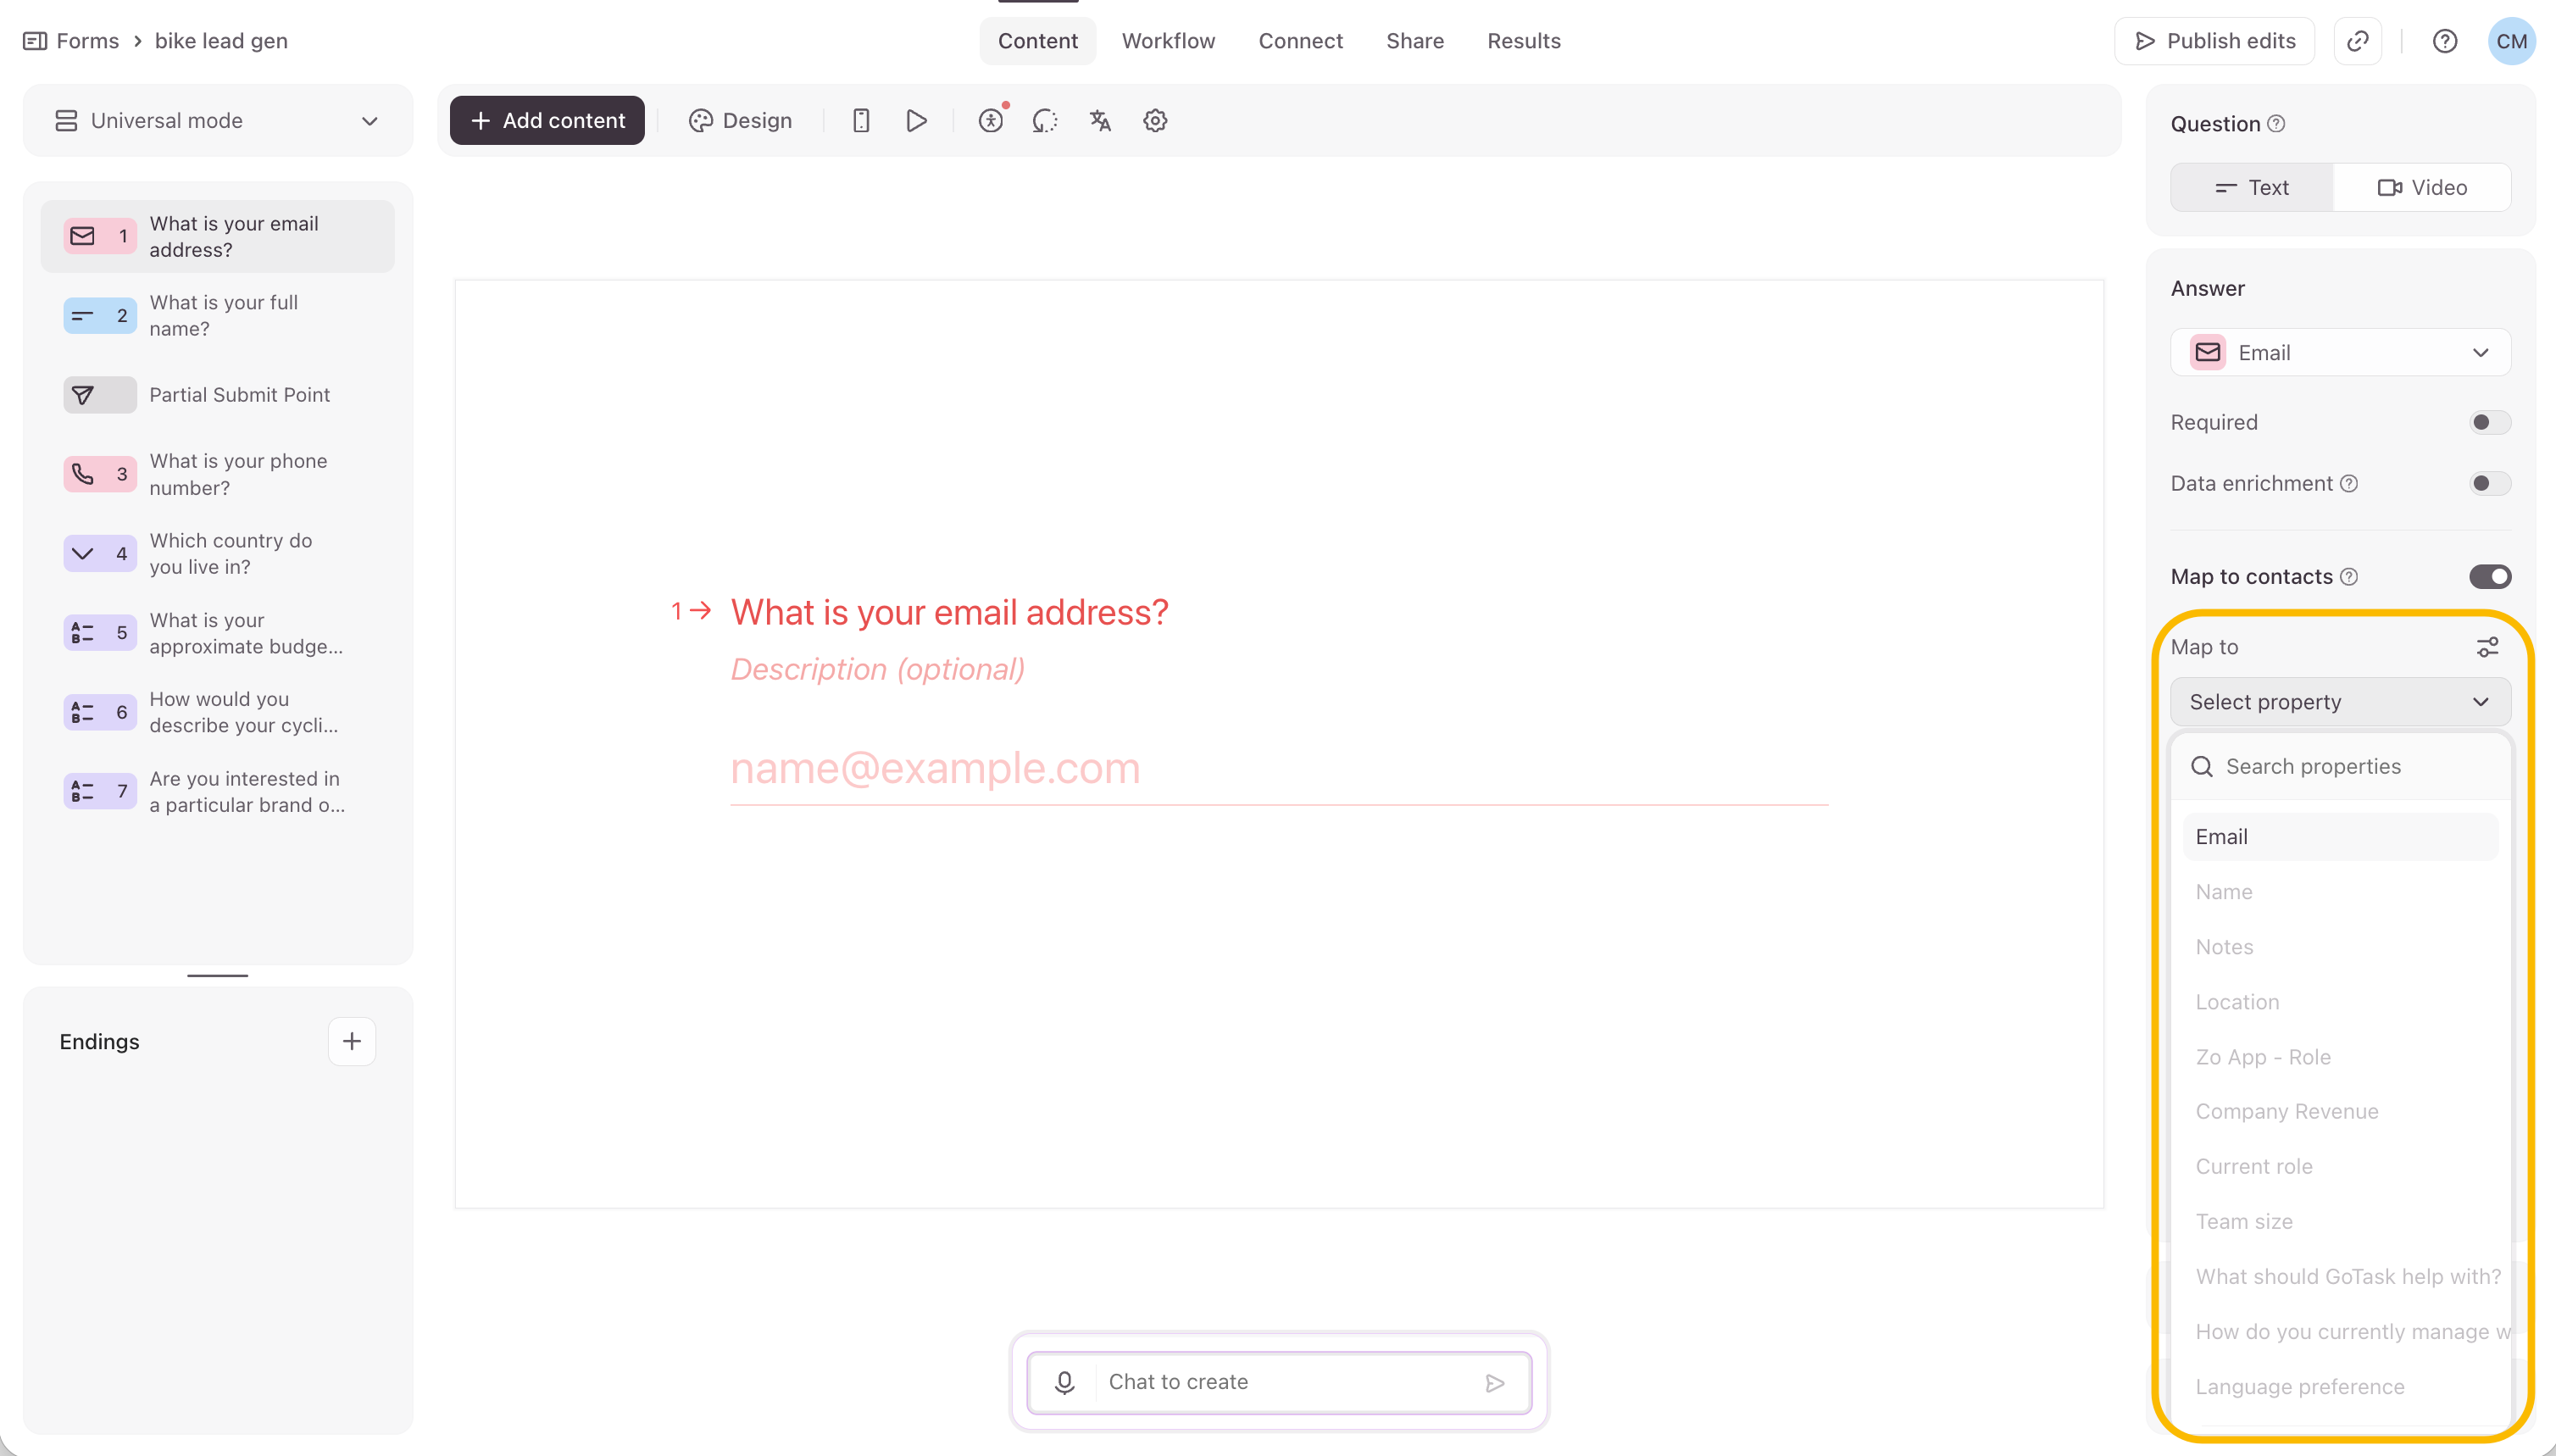Click the Map to settings sliders icon
Screen dimensions: 2556x1456
[x=2487, y=647]
